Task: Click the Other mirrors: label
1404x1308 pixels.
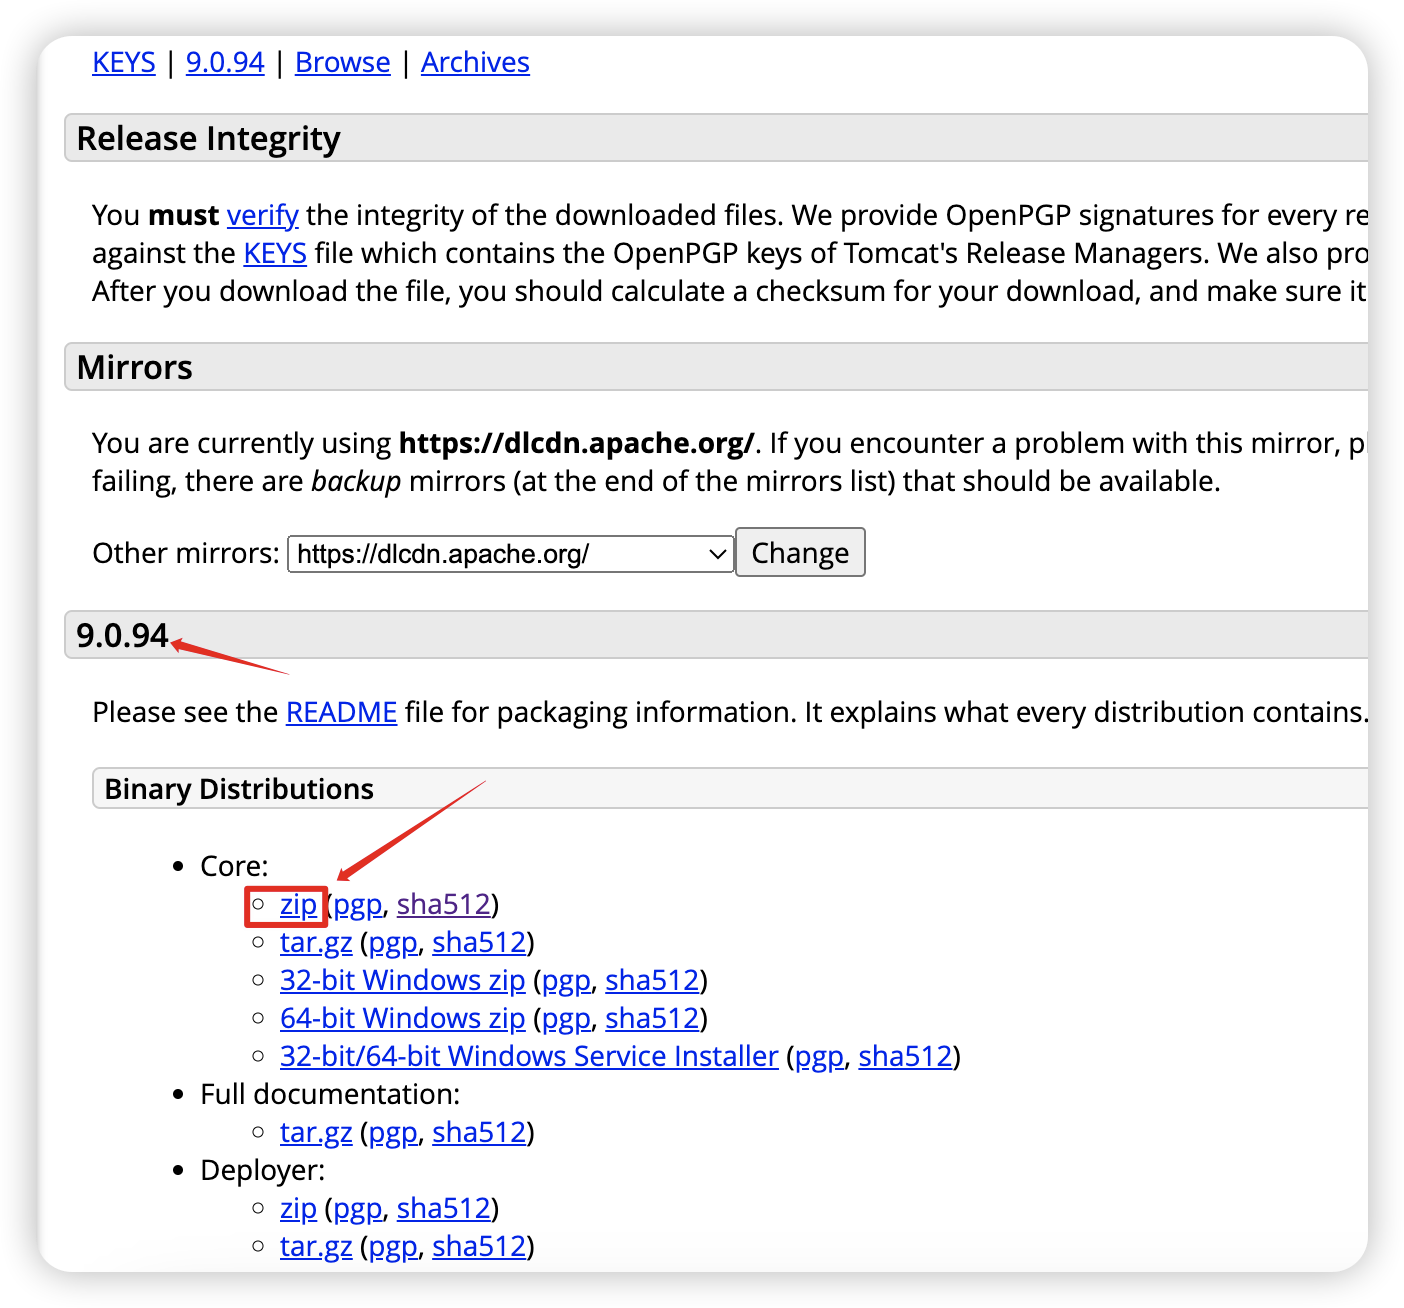Action: (x=186, y=553)
